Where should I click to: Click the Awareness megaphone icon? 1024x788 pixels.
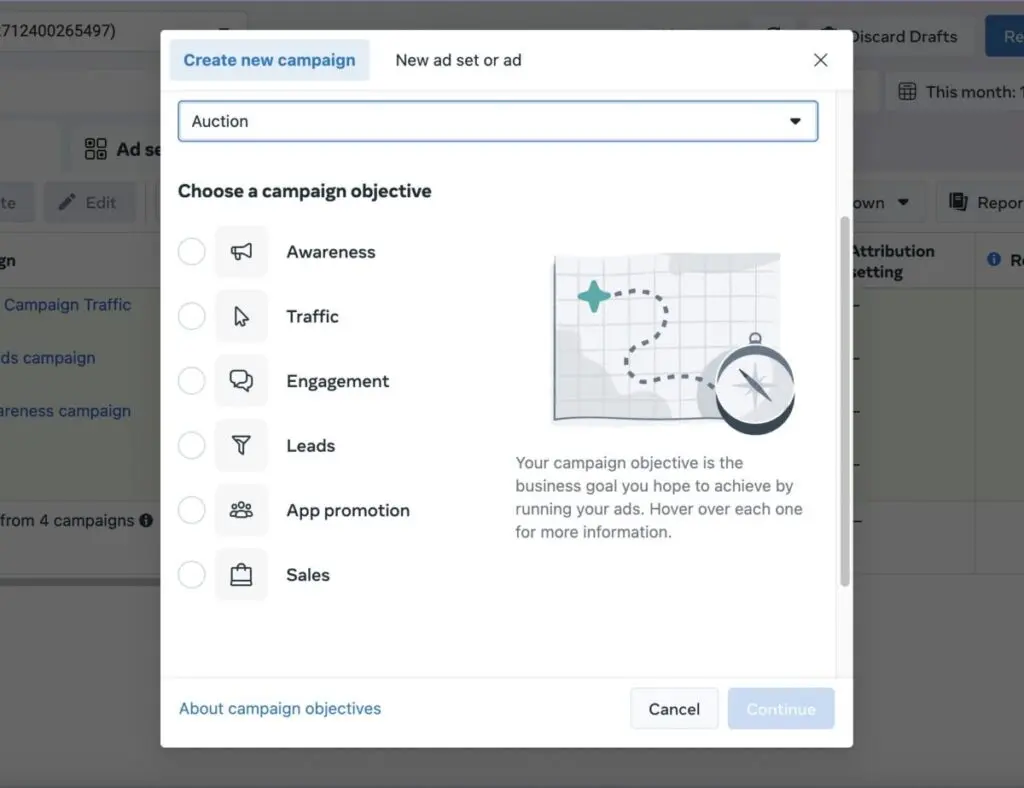click(x=241, y=252)
